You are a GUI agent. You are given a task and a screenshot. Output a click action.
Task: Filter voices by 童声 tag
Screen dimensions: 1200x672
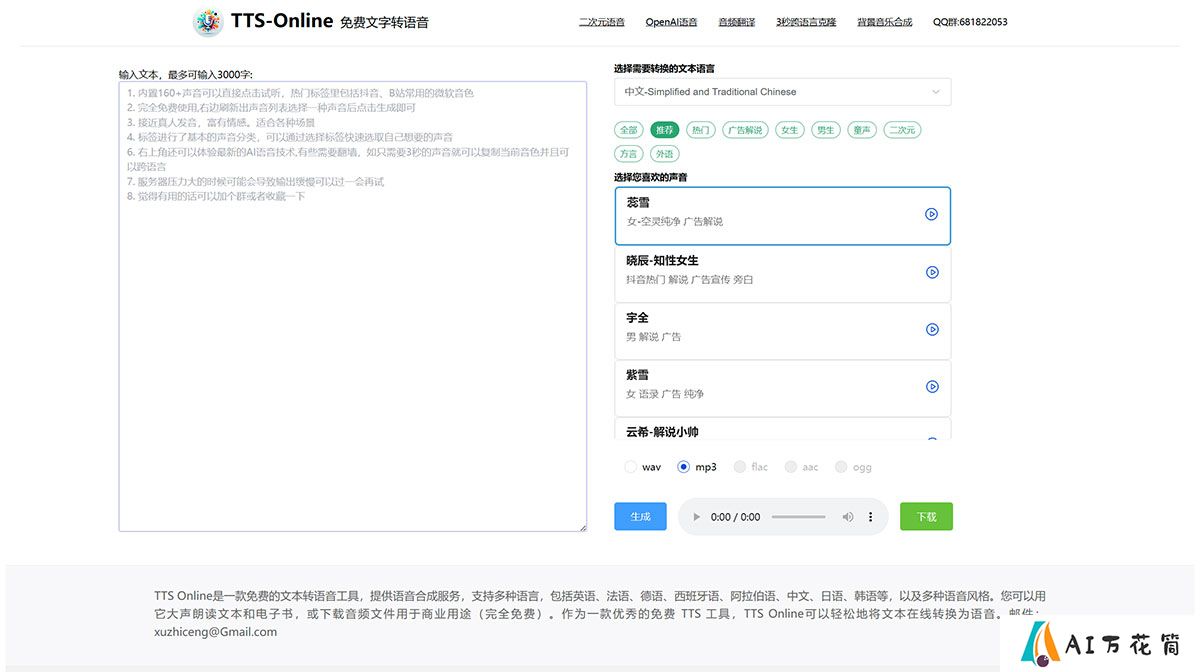click(861, 130)
